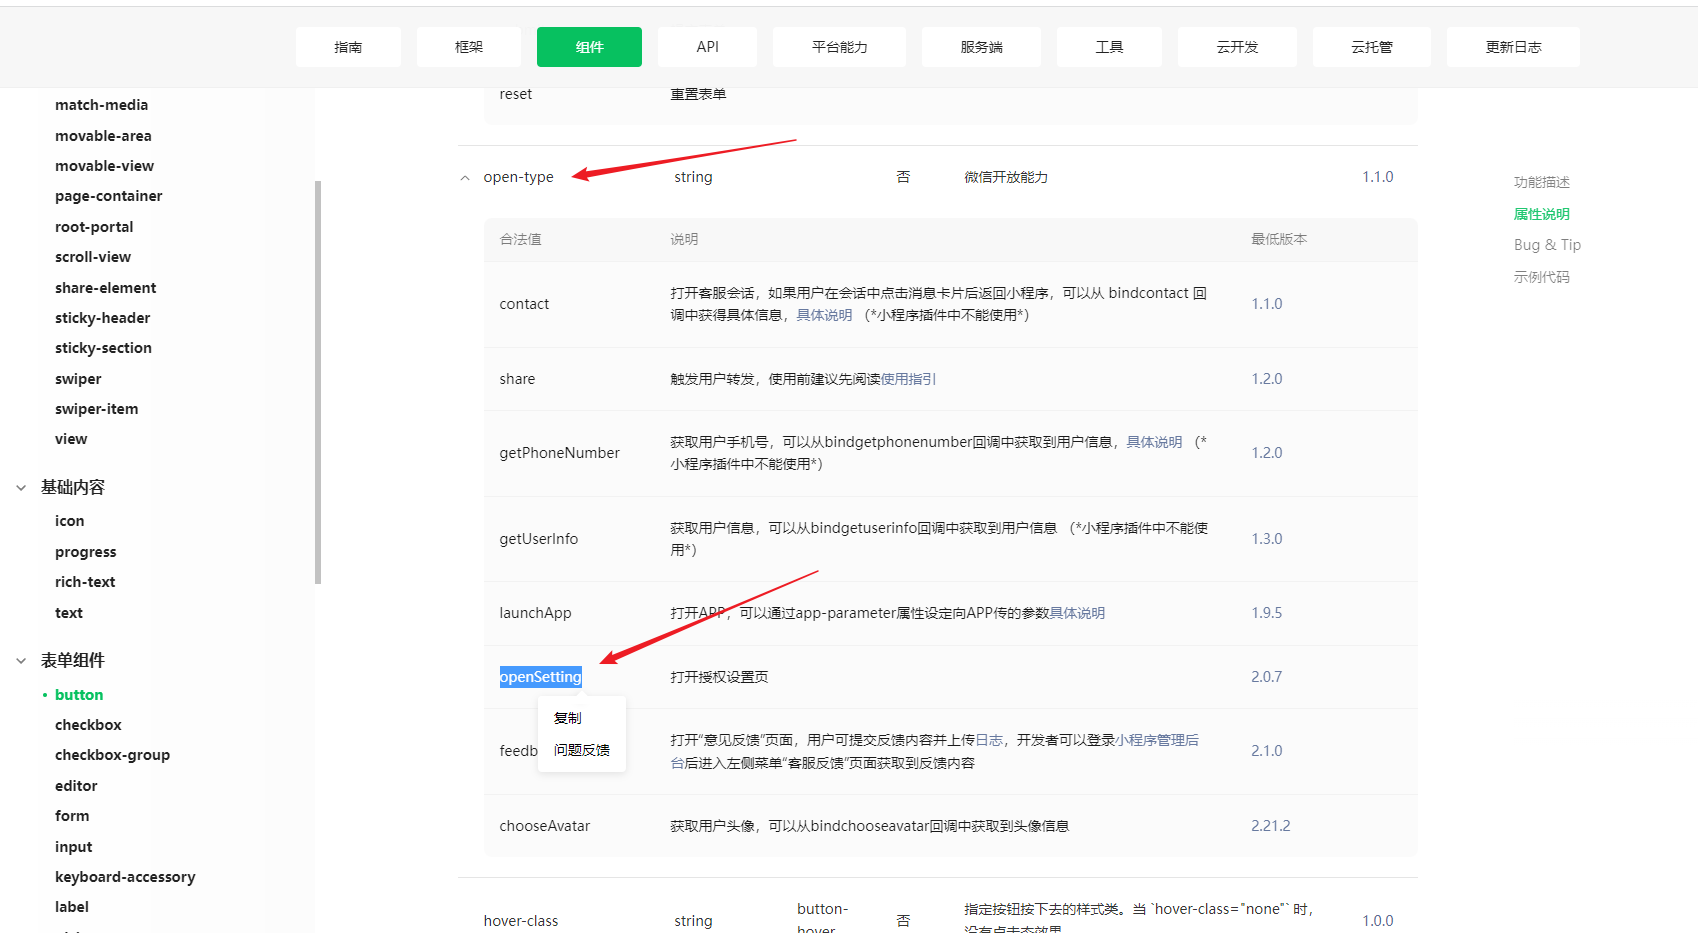Choose 问题反馈 in the context menu
This screenshot has width=1698, height=933.
(x=582, y=750)
